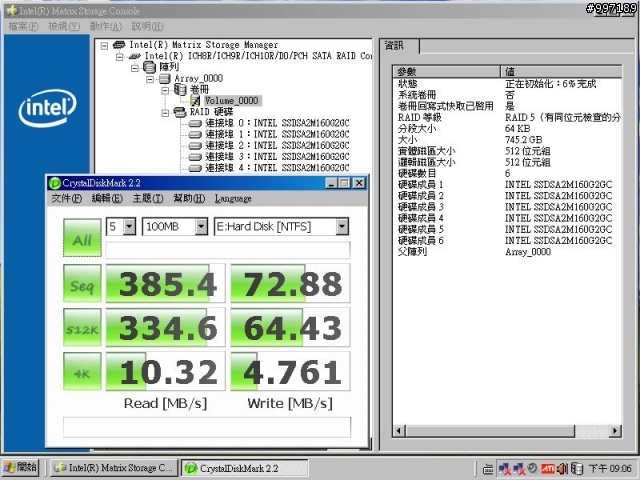Switch to Intel(R) Matrix Storage C... taskbar button
The image size is (640, 480).
pyautogui.click(x=114, y=468)
